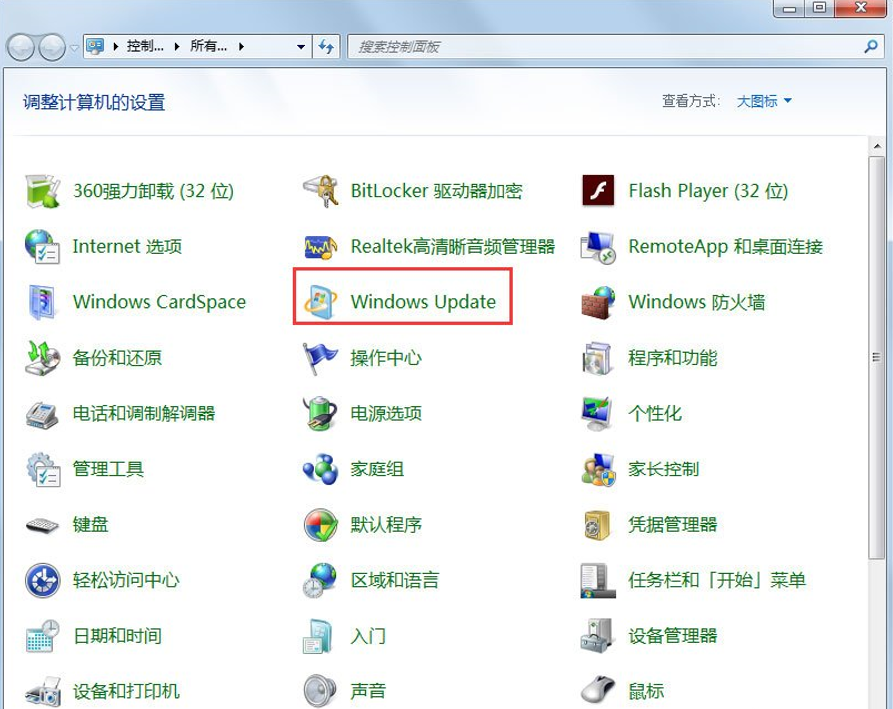Click the 控制... breadcrumb segment

pos(145,46)
